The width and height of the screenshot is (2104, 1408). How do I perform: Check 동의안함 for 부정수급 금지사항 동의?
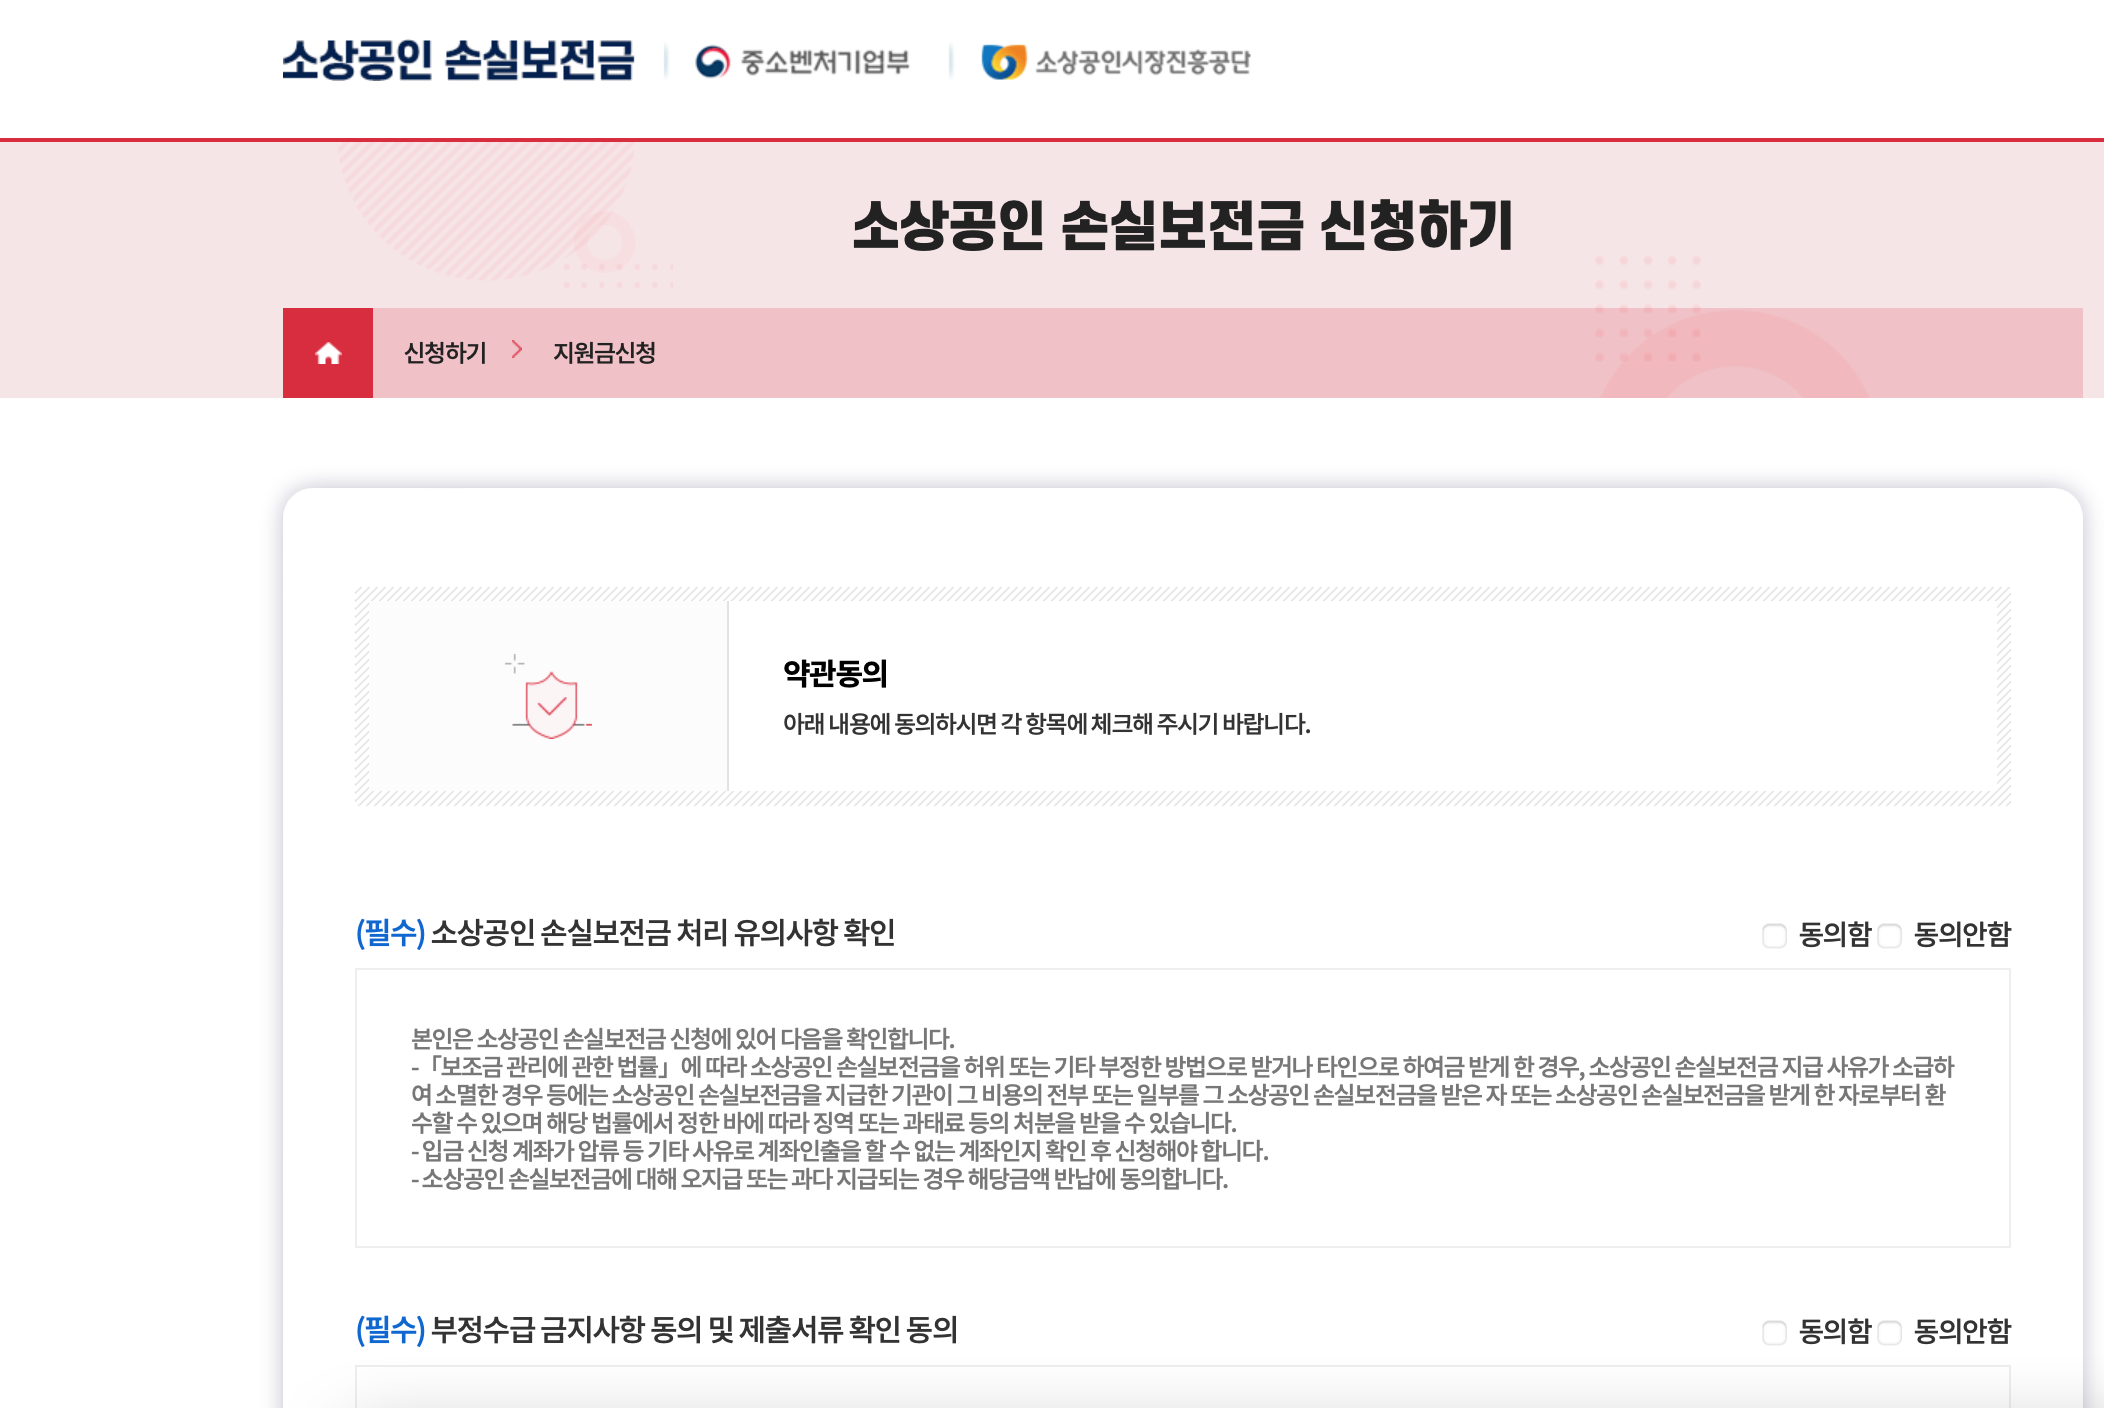click(x=1889, y=1333)
